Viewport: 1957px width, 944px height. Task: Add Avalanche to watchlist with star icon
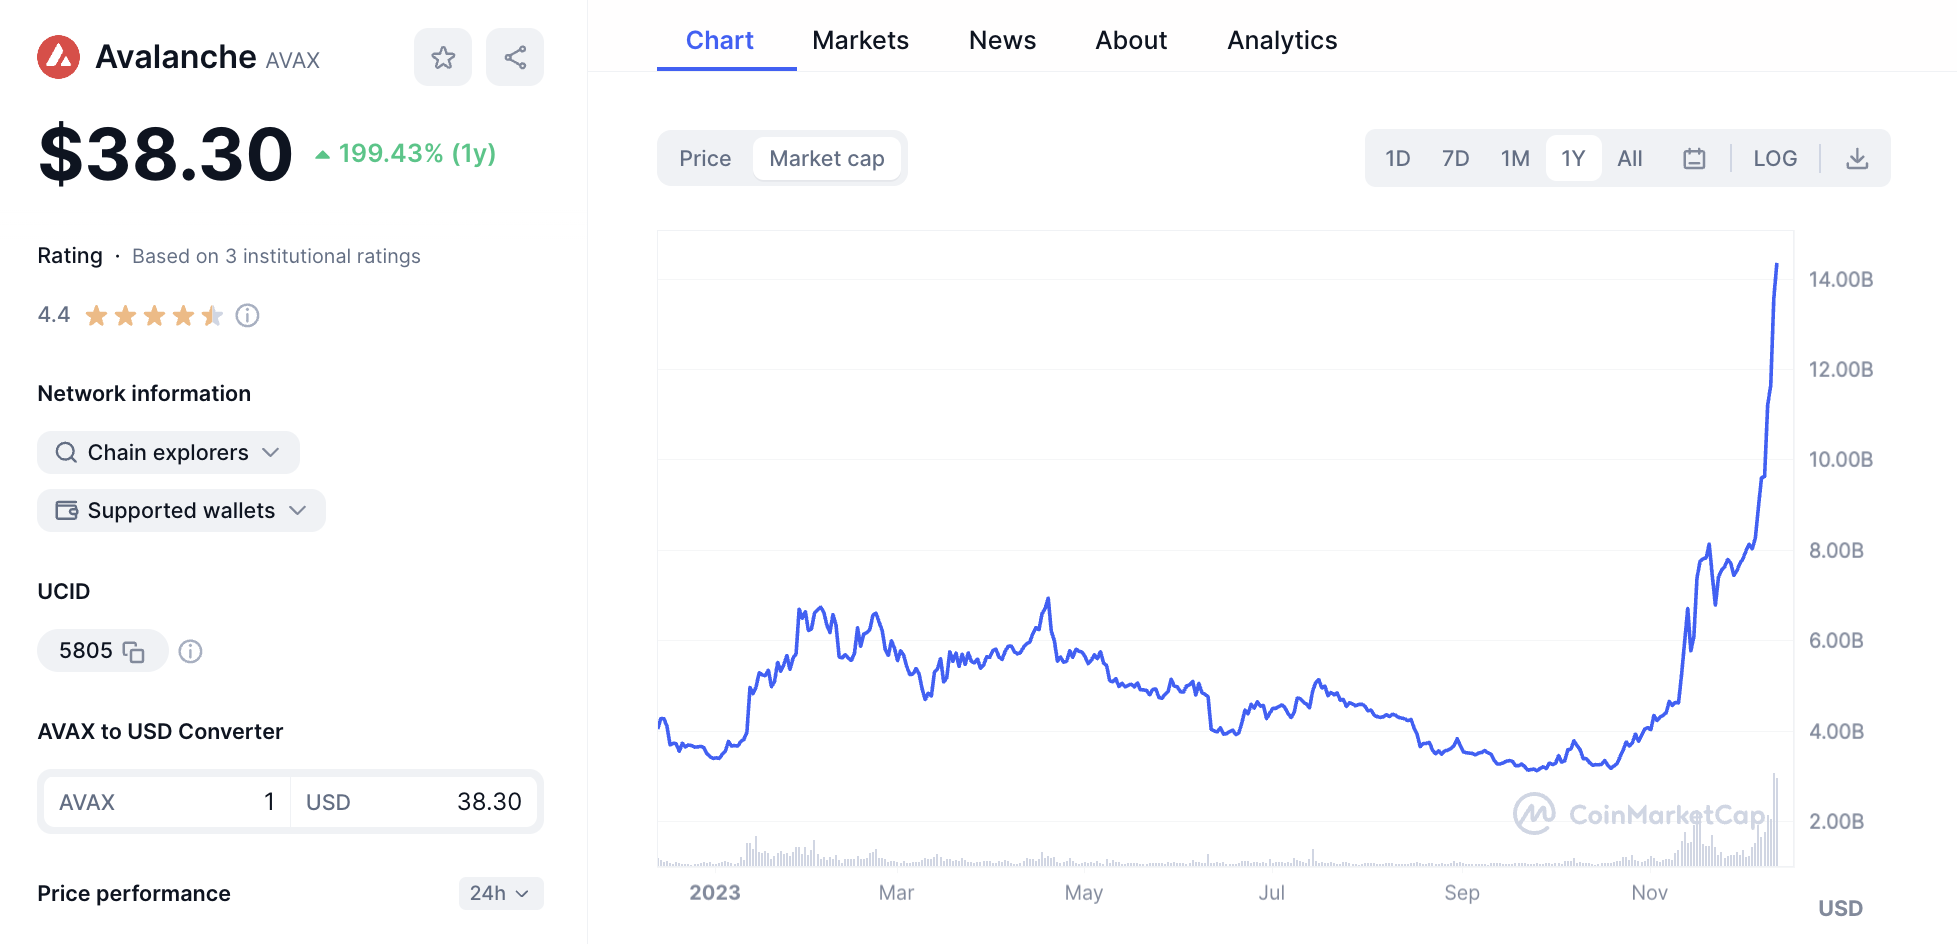point(443,57)
